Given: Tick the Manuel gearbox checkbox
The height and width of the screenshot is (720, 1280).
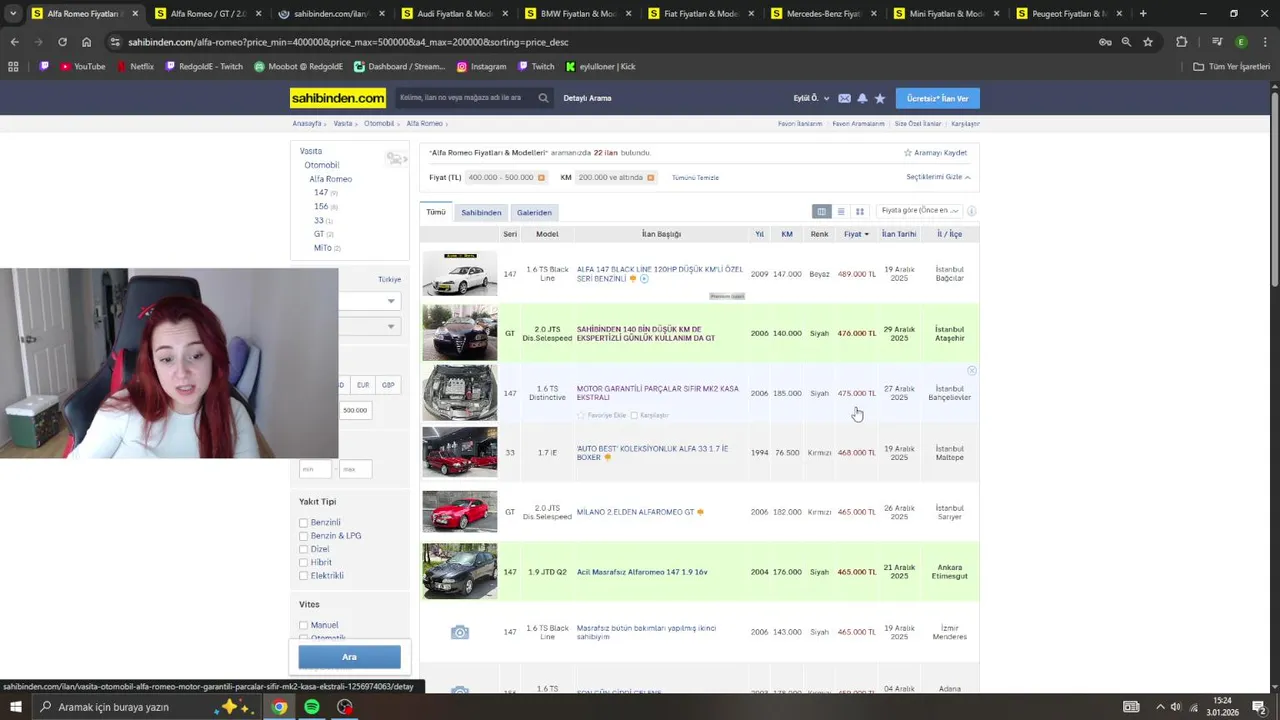Looking at the screenshot, I should point(303,625).
